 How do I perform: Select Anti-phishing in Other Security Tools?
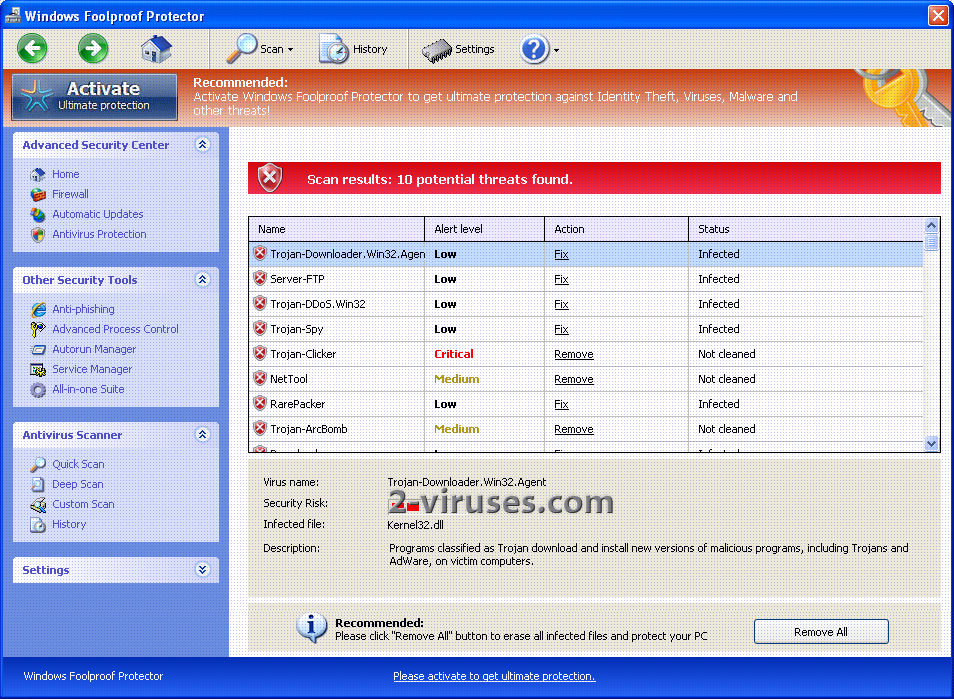click(83, 309)
